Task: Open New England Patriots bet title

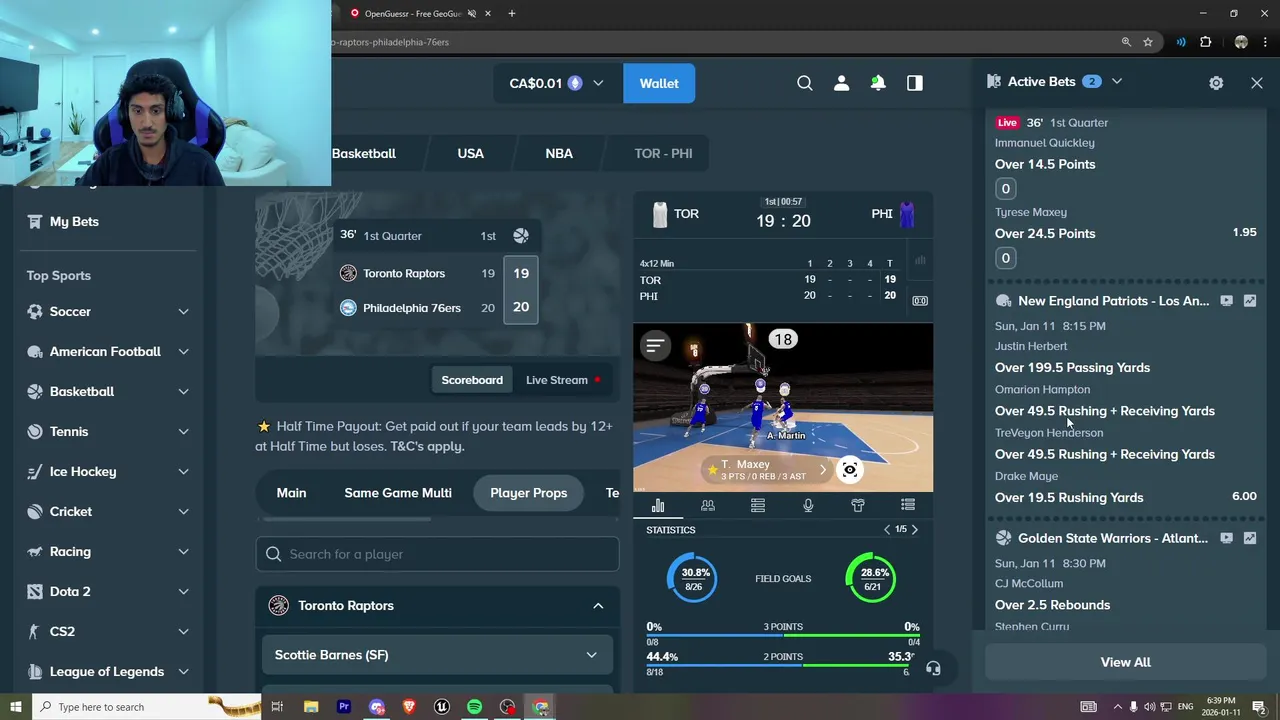Action: (x=1113, y=301)
